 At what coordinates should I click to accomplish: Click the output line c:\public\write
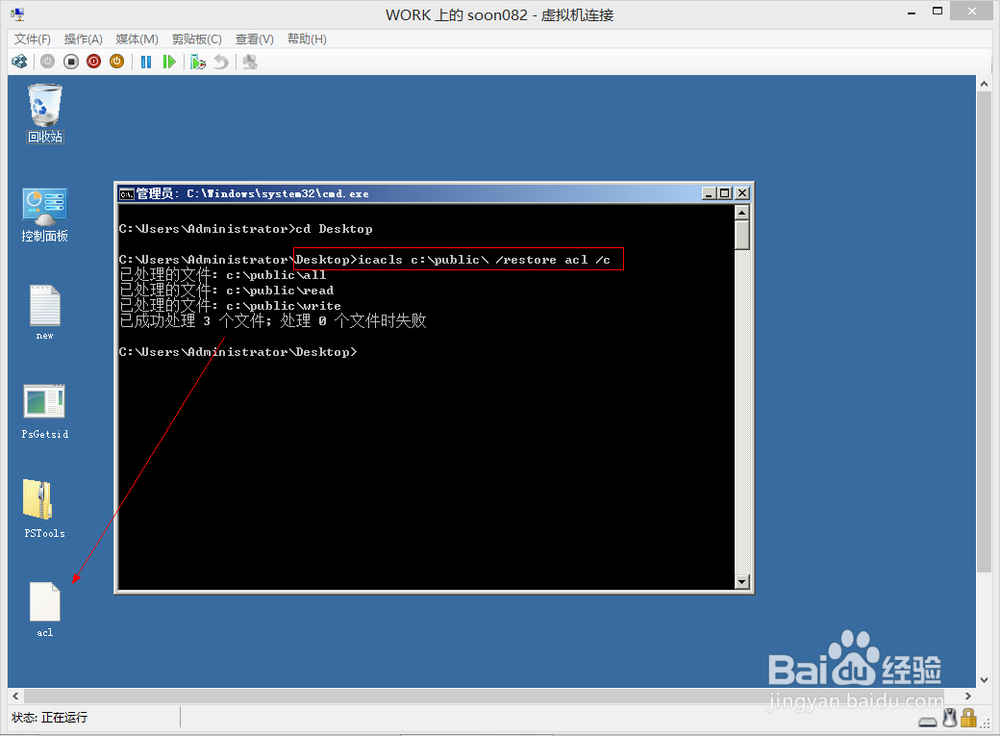pos(230,305)
